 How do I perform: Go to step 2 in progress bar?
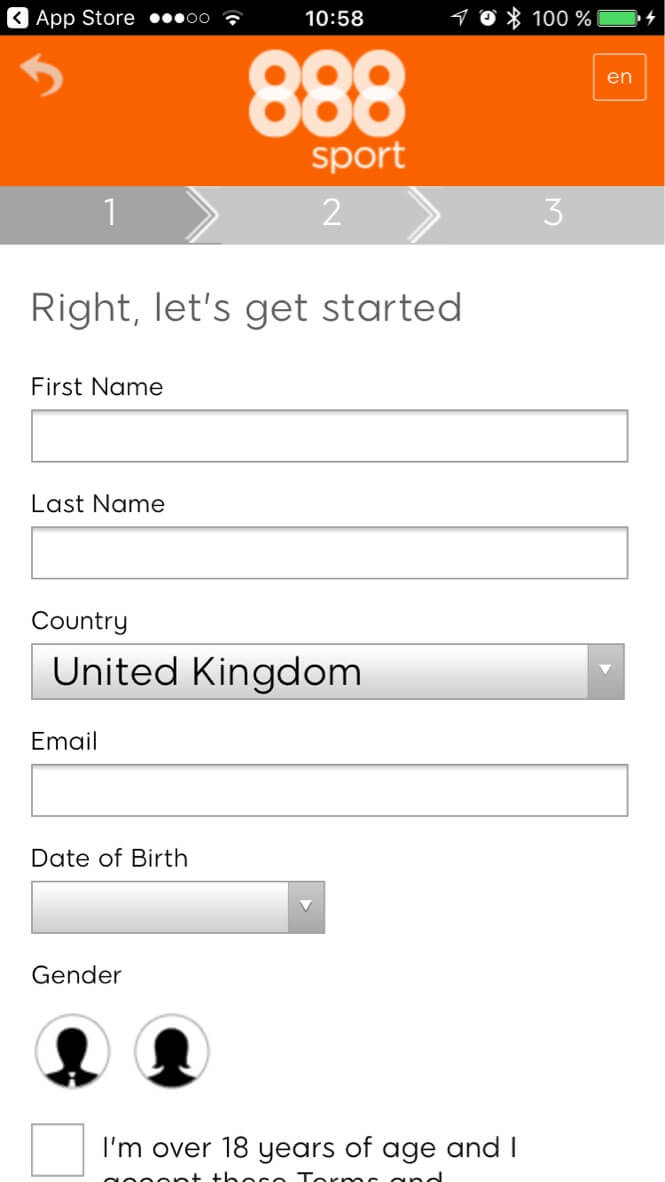tap(332, 214)
